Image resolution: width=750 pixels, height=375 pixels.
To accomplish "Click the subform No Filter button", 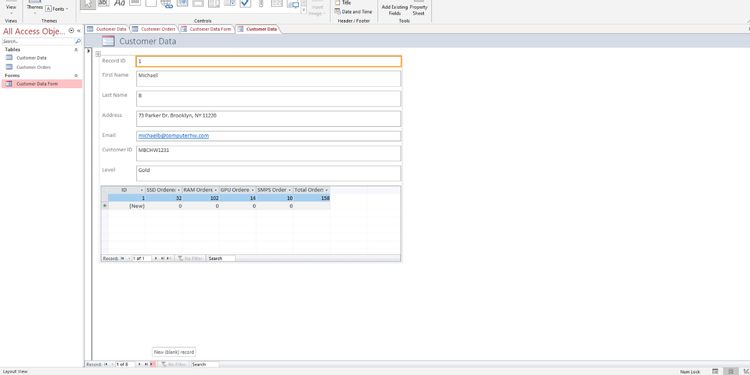I will coord(190,258).
